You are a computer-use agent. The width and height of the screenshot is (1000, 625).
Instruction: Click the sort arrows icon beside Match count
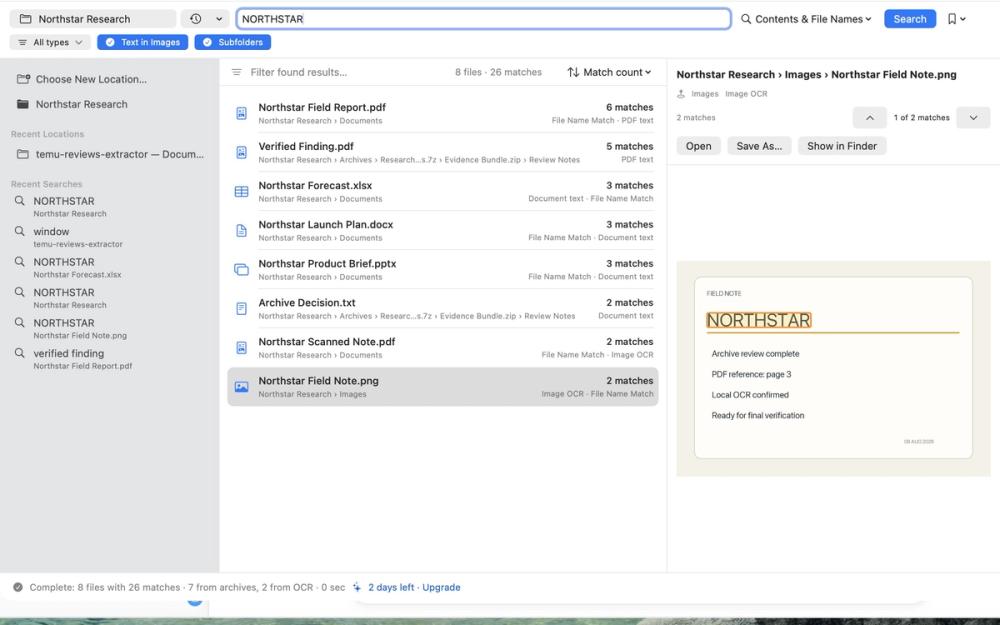tap(573, 72)
